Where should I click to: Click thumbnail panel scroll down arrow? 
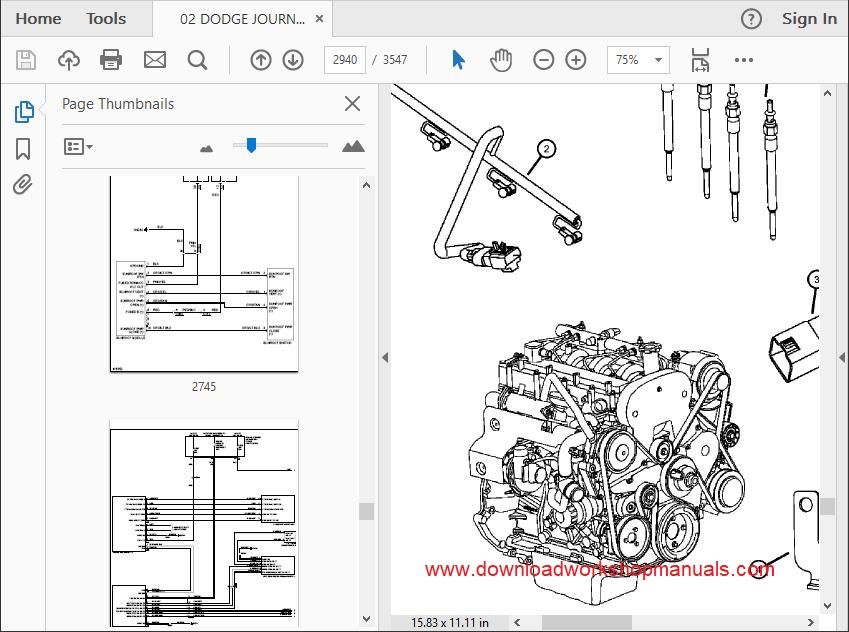367,619
